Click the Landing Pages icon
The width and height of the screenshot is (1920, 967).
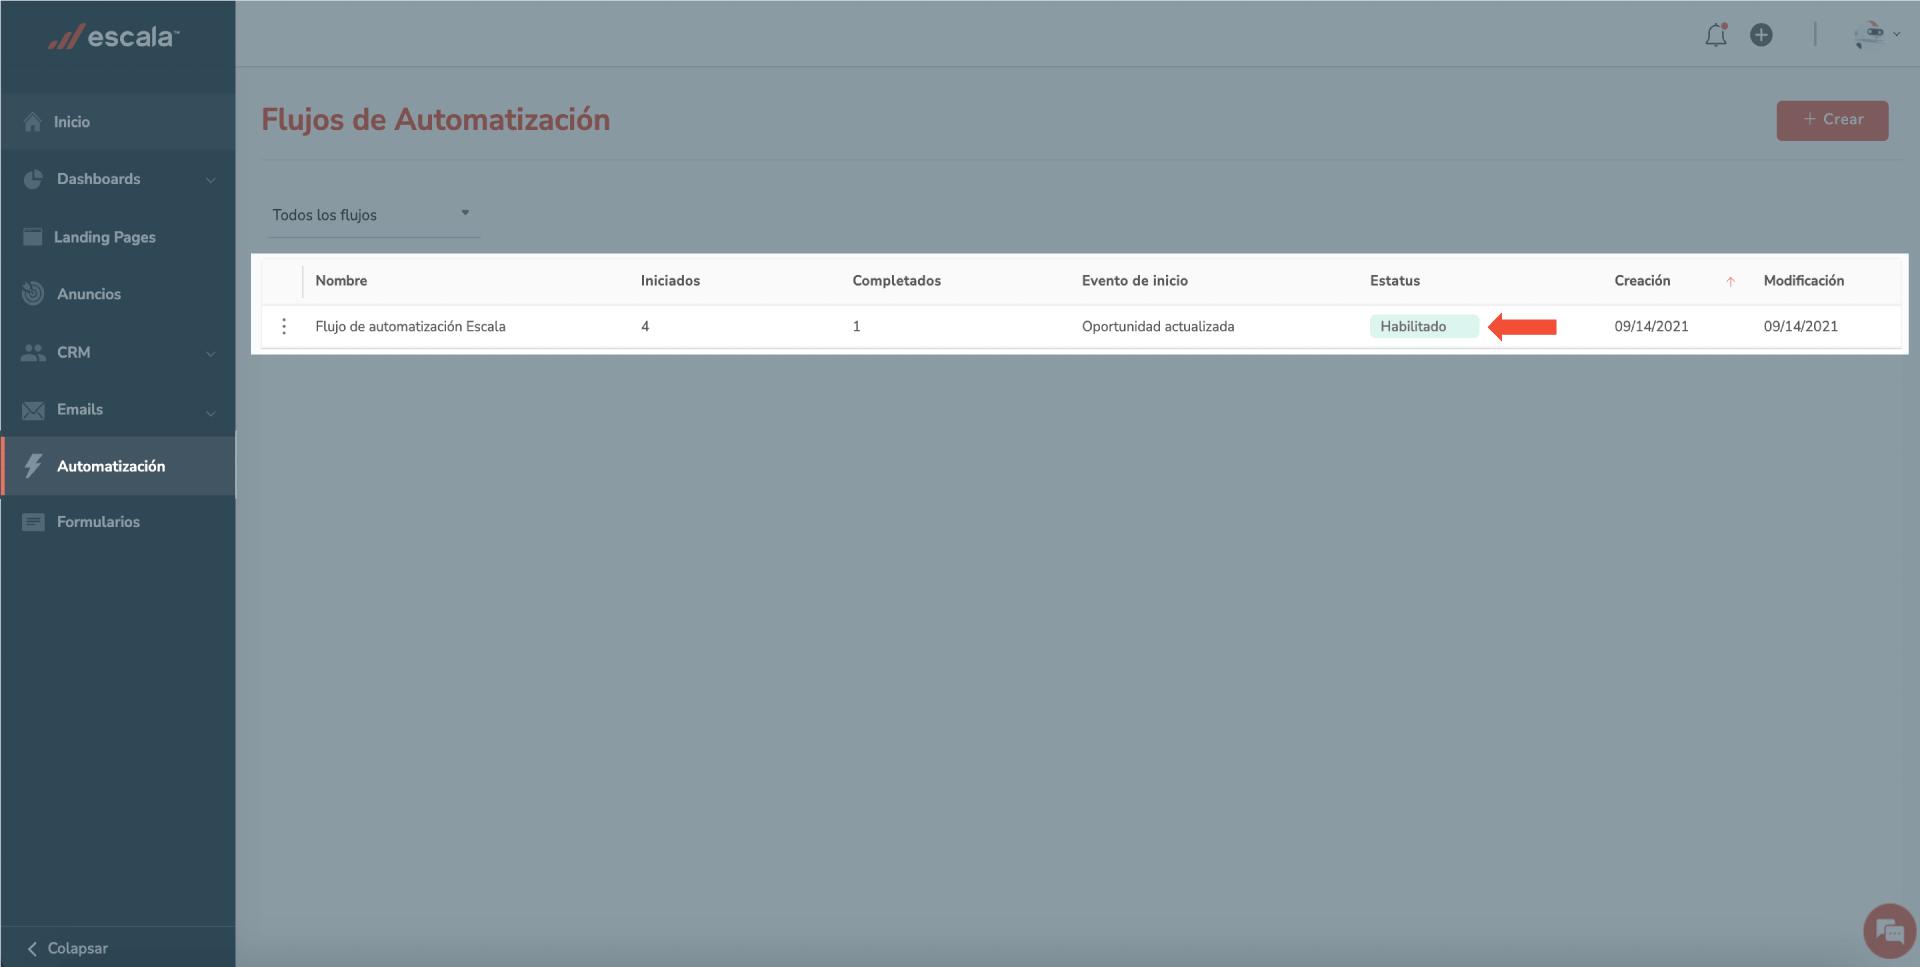[33, 237]
